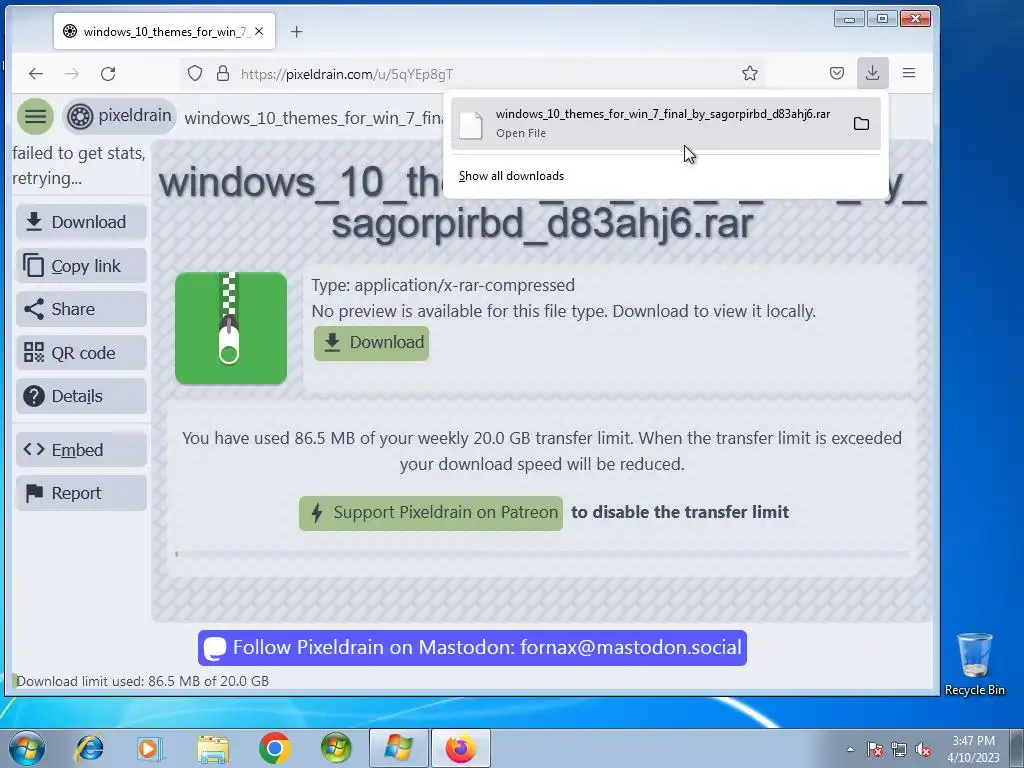Reload the pixeldrain page
This screenshot has height=768, width=1024.
[108, 74]
